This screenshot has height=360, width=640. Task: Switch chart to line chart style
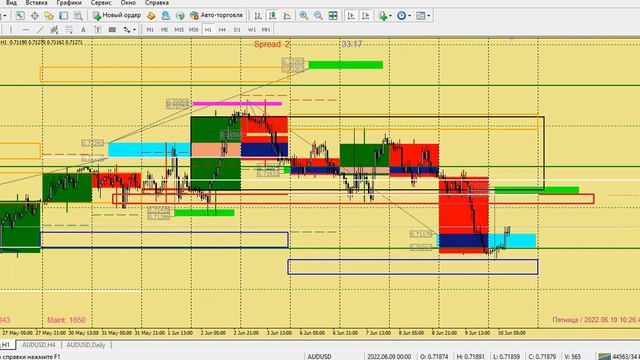[x=287, y=16]
